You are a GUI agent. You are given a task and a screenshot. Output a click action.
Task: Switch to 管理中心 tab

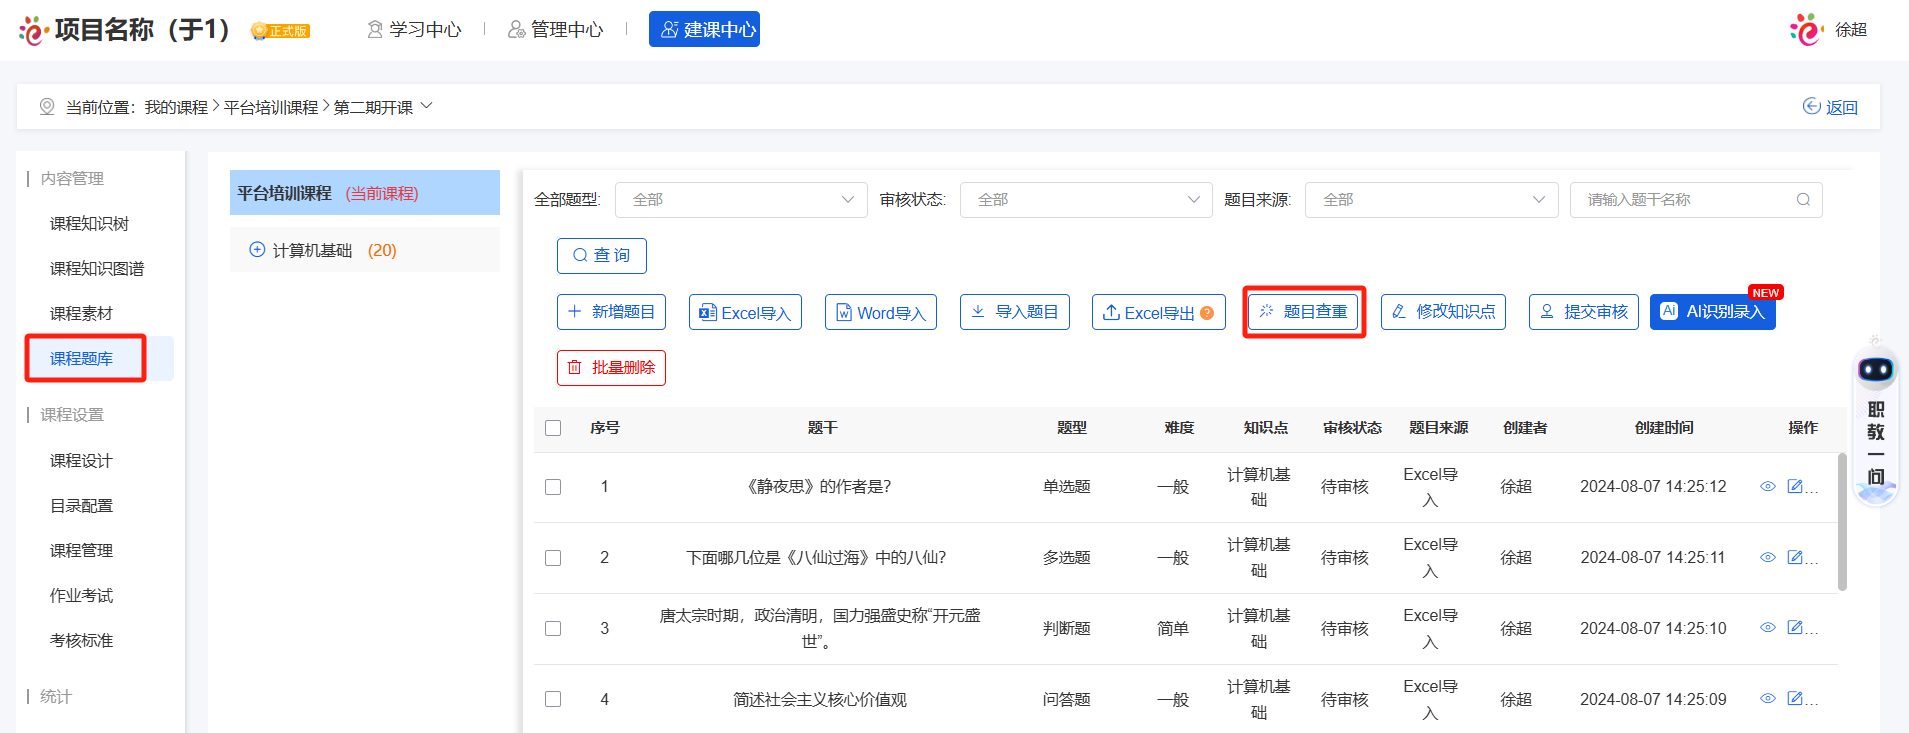click(556, 30)
